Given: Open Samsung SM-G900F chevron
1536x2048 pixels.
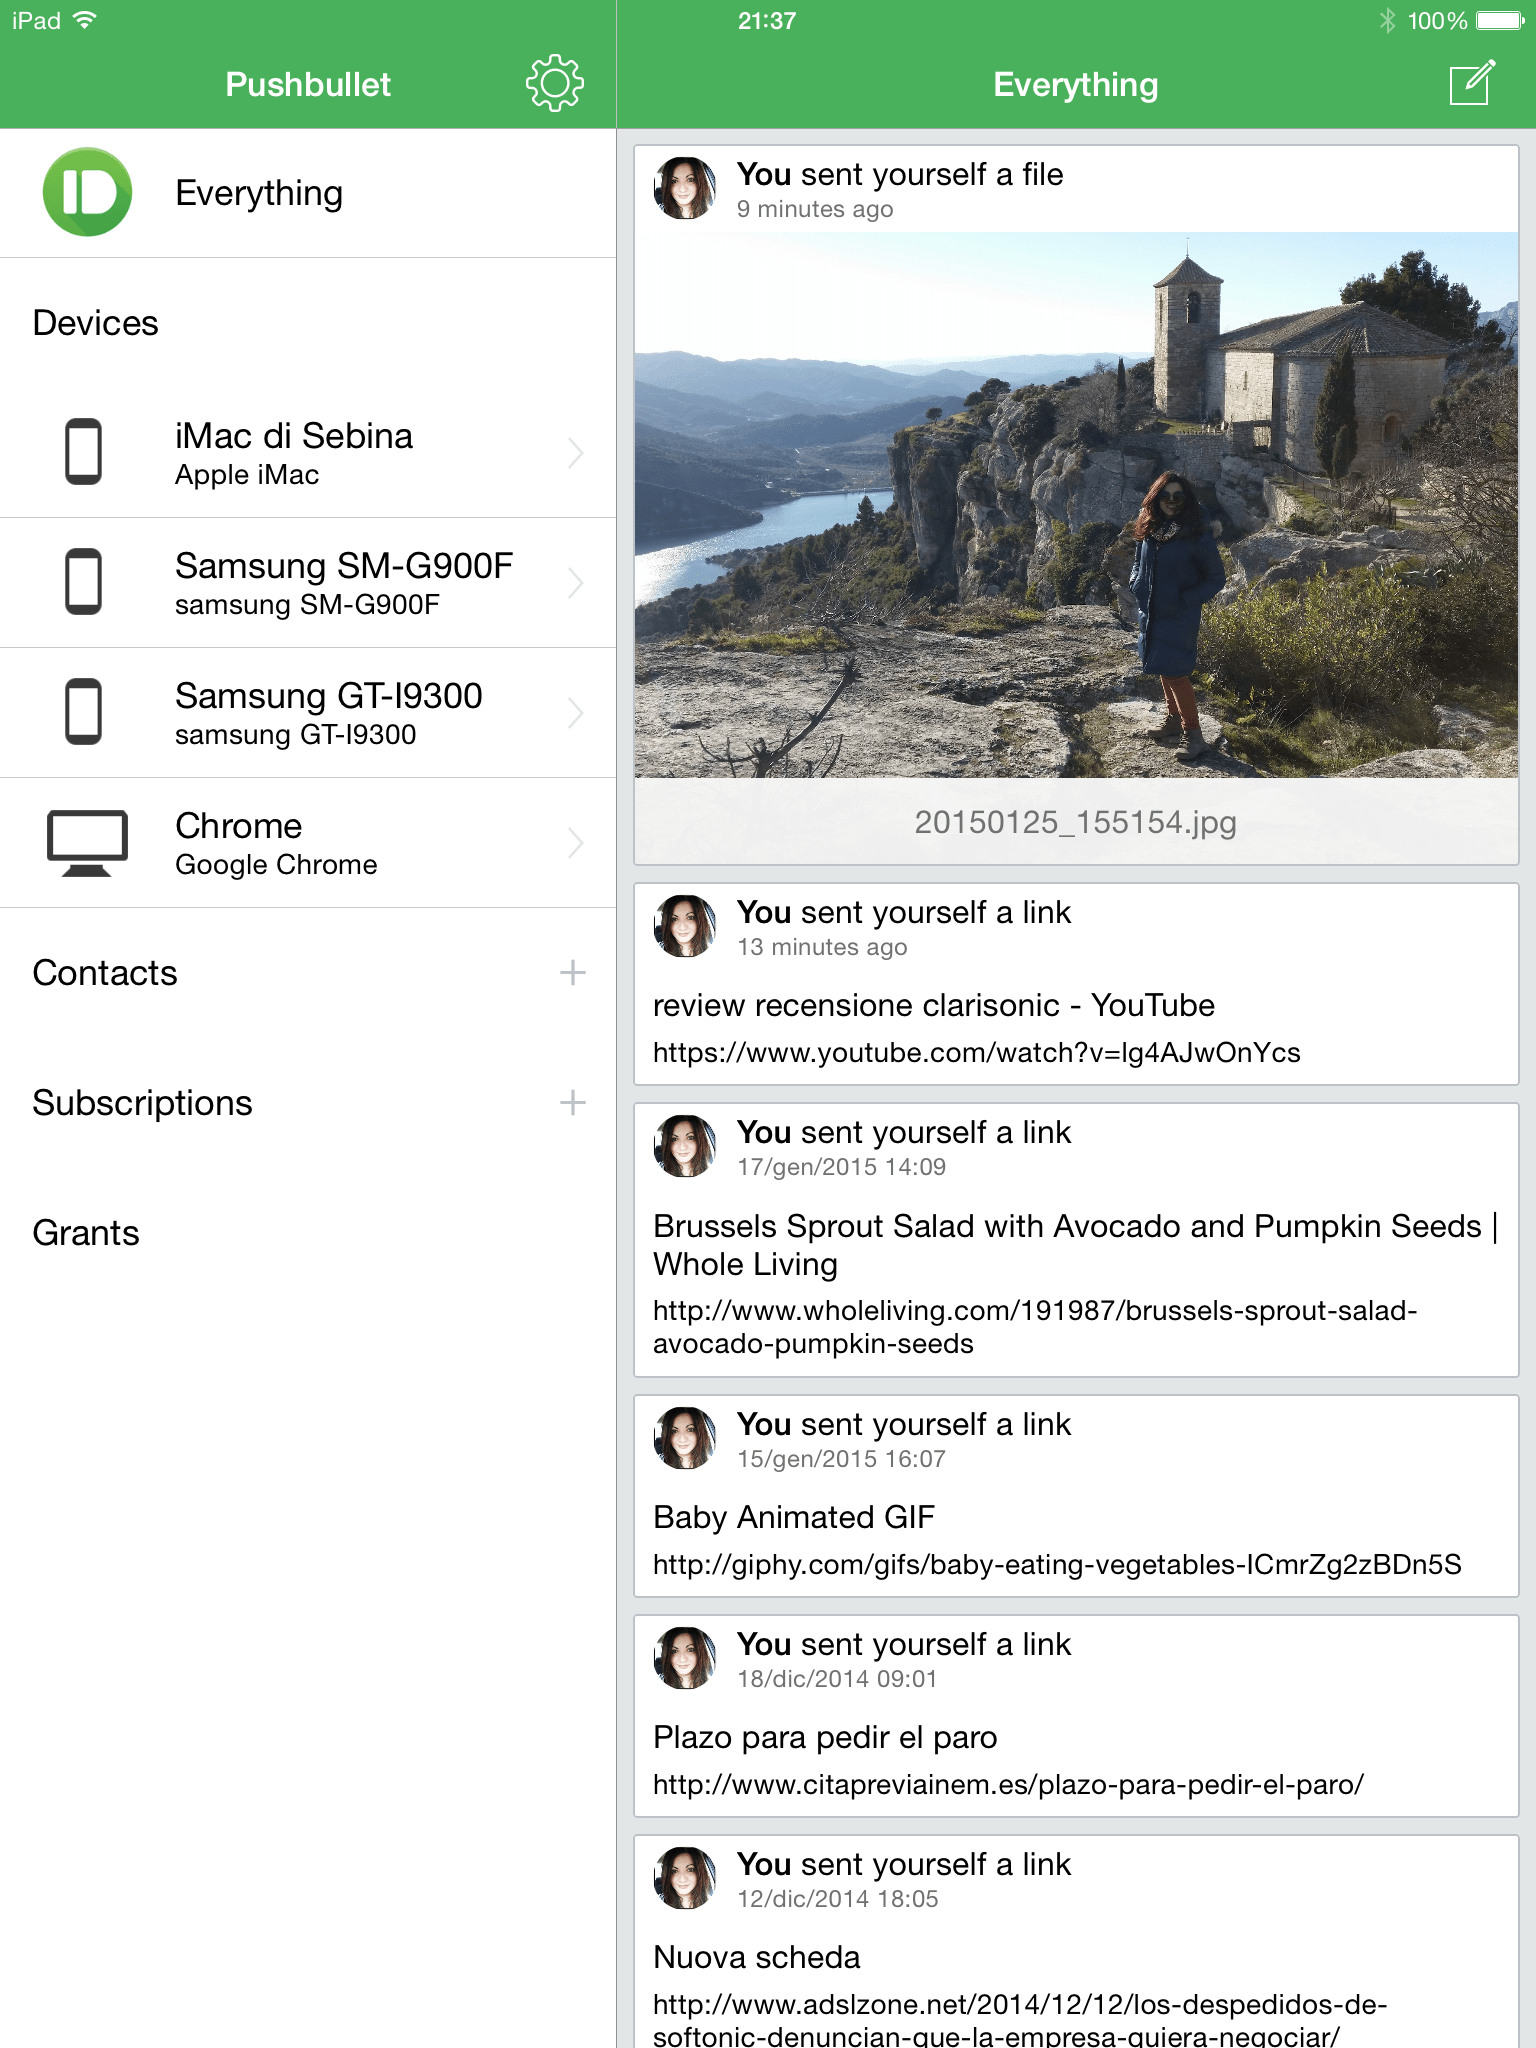Looking at the screenshot, I should click(x=576, y=583).
